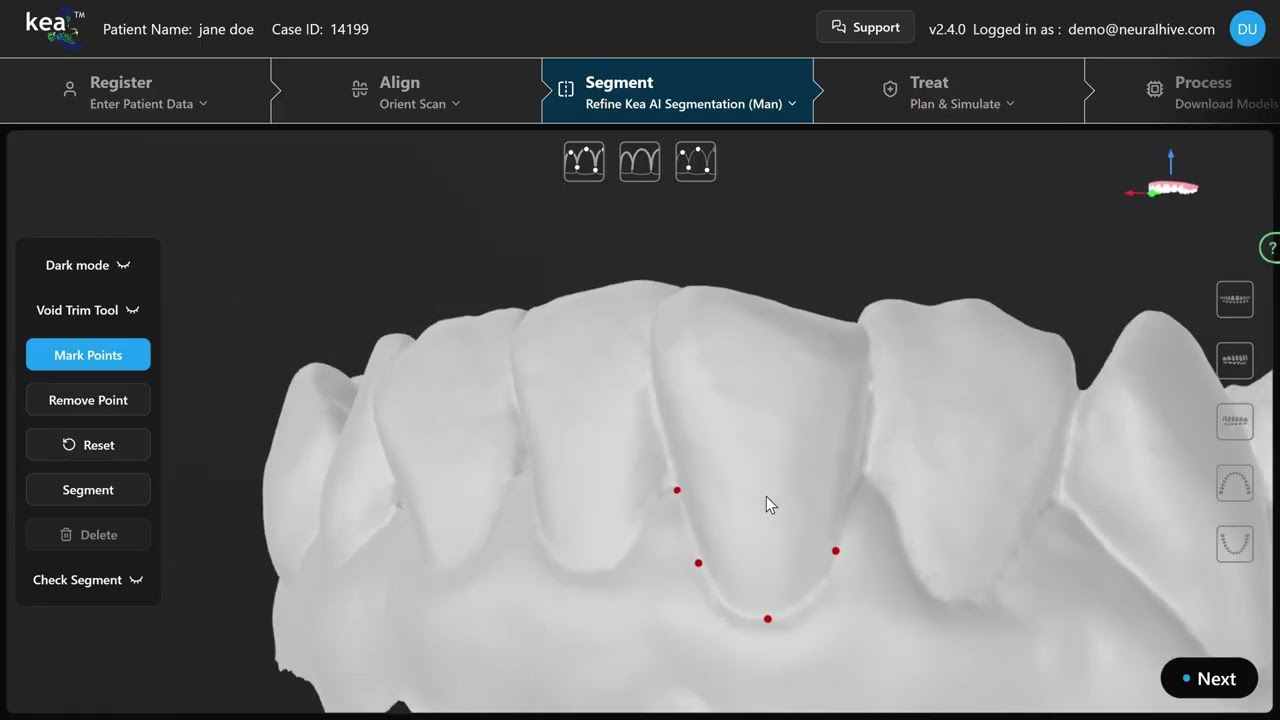Click the patient name jane doe text
This screenshot has width=1280, height=720.
coord(226,29)
